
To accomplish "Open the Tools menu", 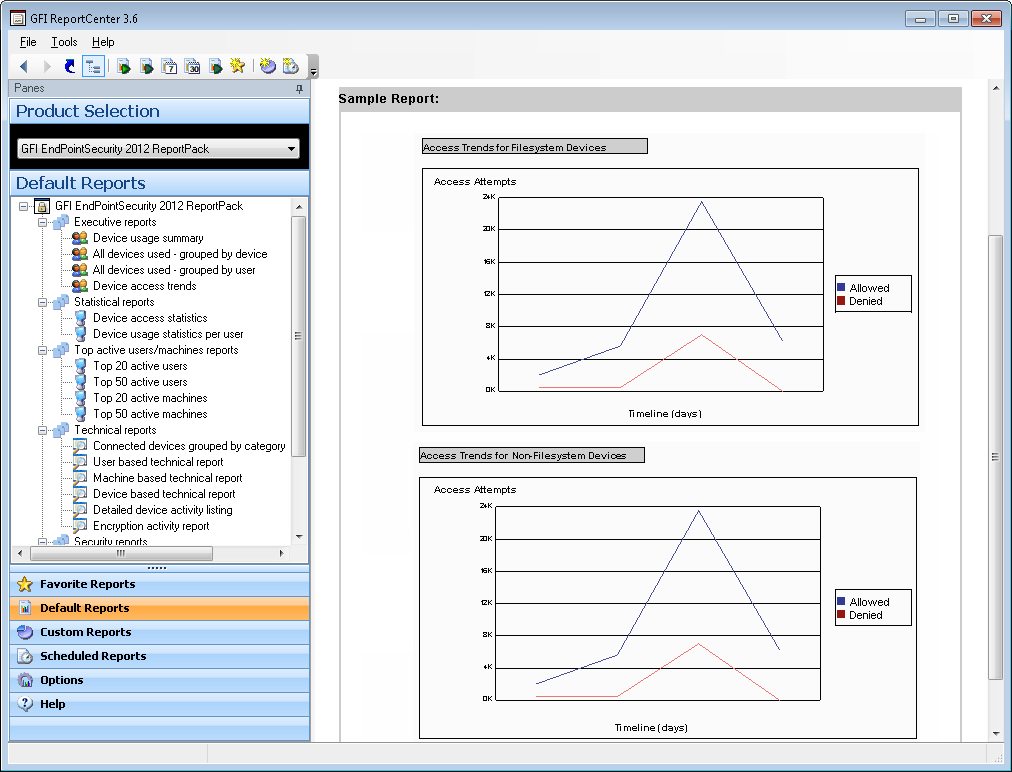I will pos(64,42).
